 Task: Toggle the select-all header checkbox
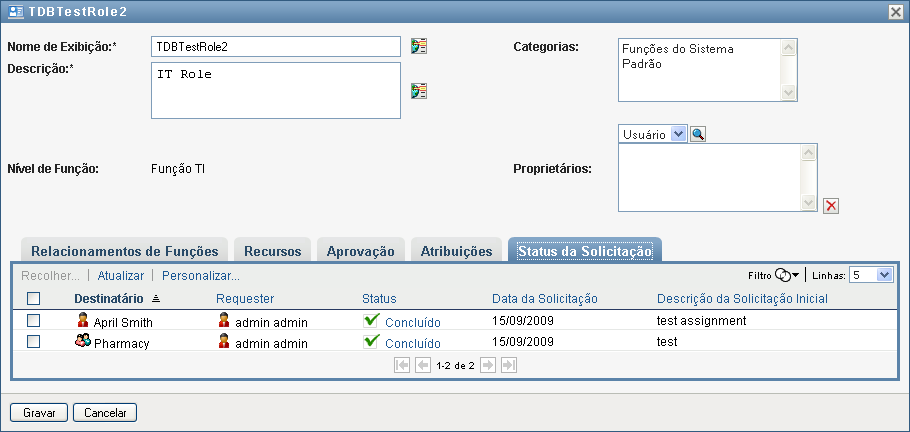coord(34,298)
